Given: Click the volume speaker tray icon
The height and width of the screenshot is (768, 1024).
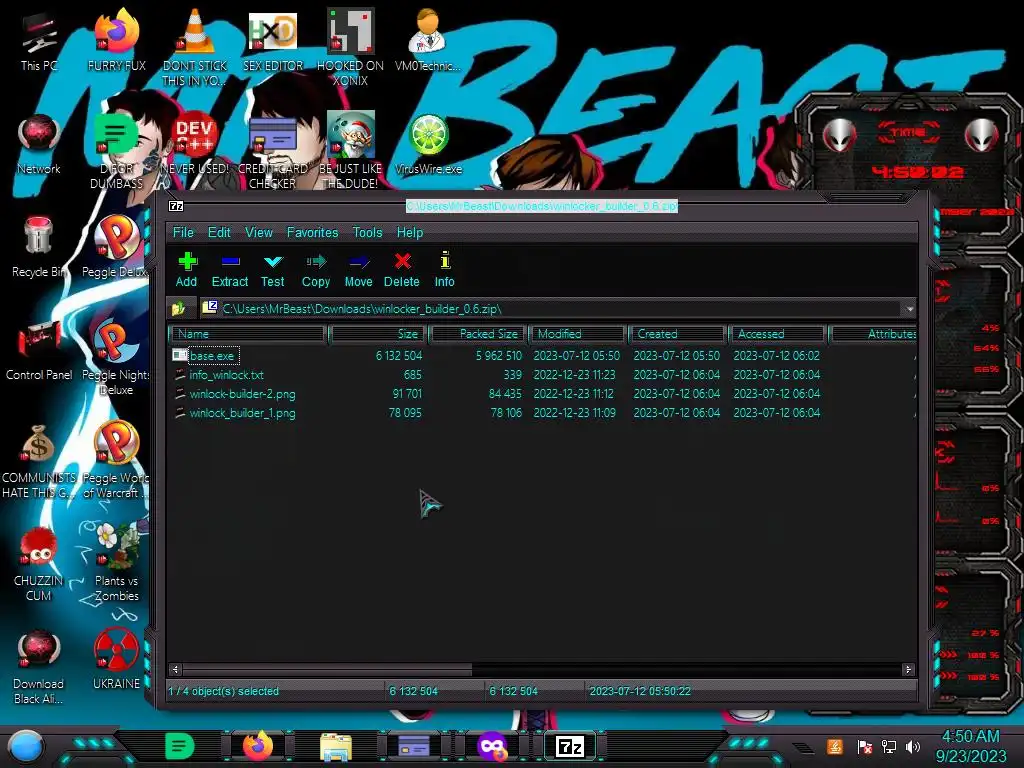Looking at the screenshot, I should [x=914, y=746].
